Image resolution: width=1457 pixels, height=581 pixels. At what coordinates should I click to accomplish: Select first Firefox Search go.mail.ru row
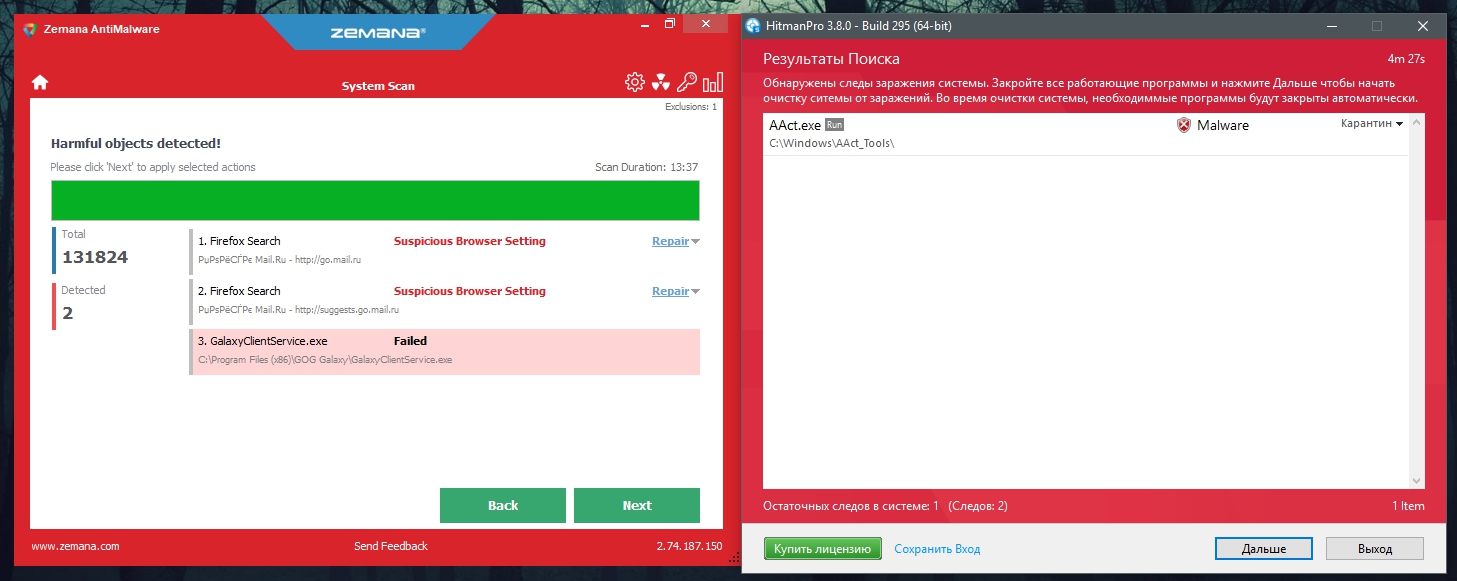pyautogui.click(x=445, y=250)
